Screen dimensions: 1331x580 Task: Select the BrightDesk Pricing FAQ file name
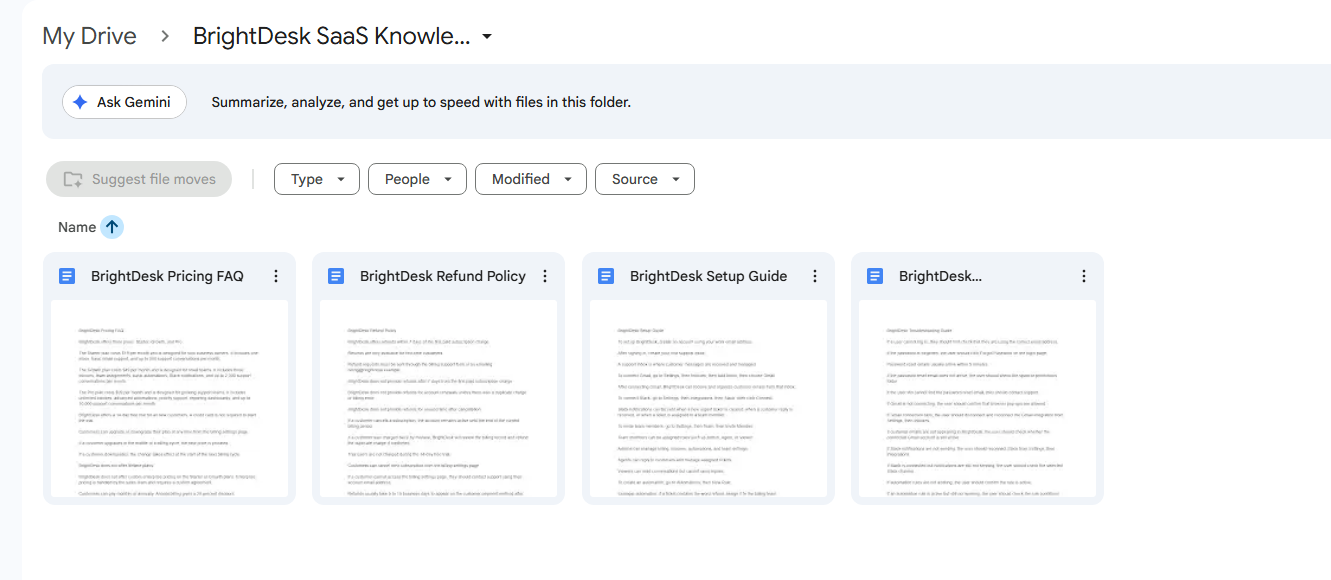pos(167,276)
